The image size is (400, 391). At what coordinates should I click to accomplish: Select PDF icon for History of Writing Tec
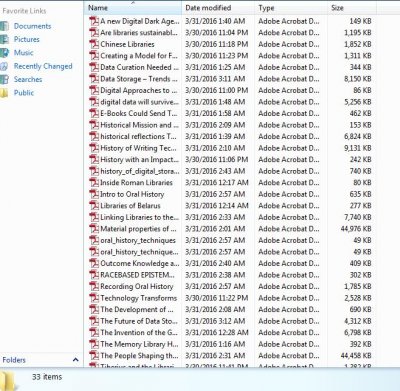(94, 148)
